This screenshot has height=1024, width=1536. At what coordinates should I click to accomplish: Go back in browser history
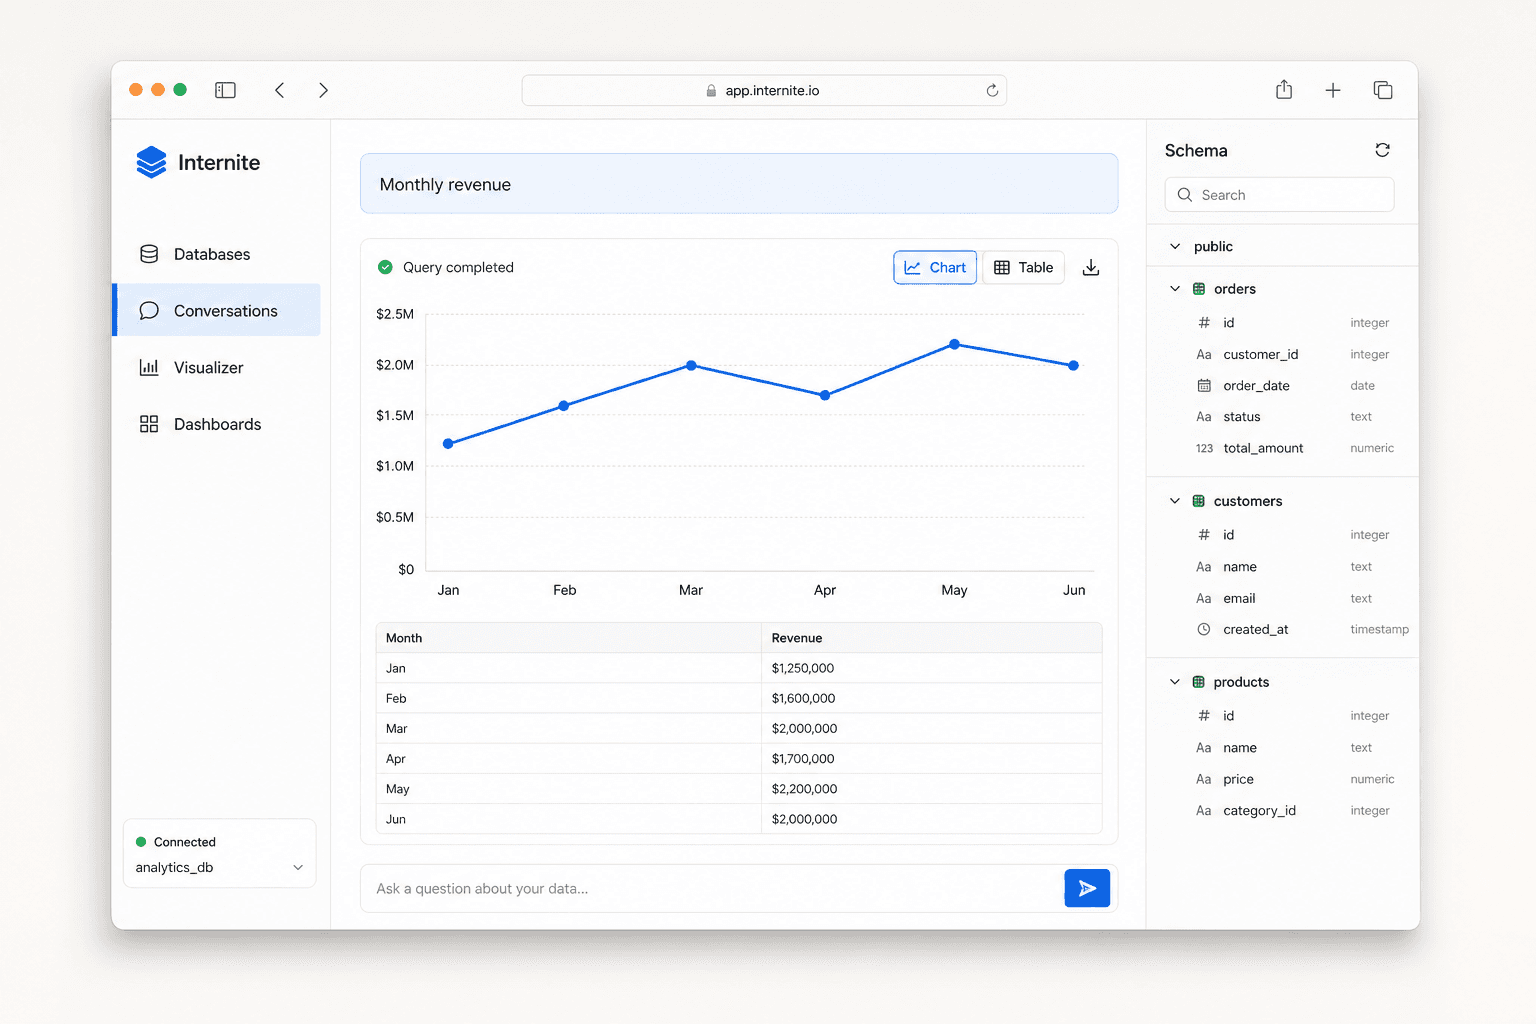[x=279, y=90]
